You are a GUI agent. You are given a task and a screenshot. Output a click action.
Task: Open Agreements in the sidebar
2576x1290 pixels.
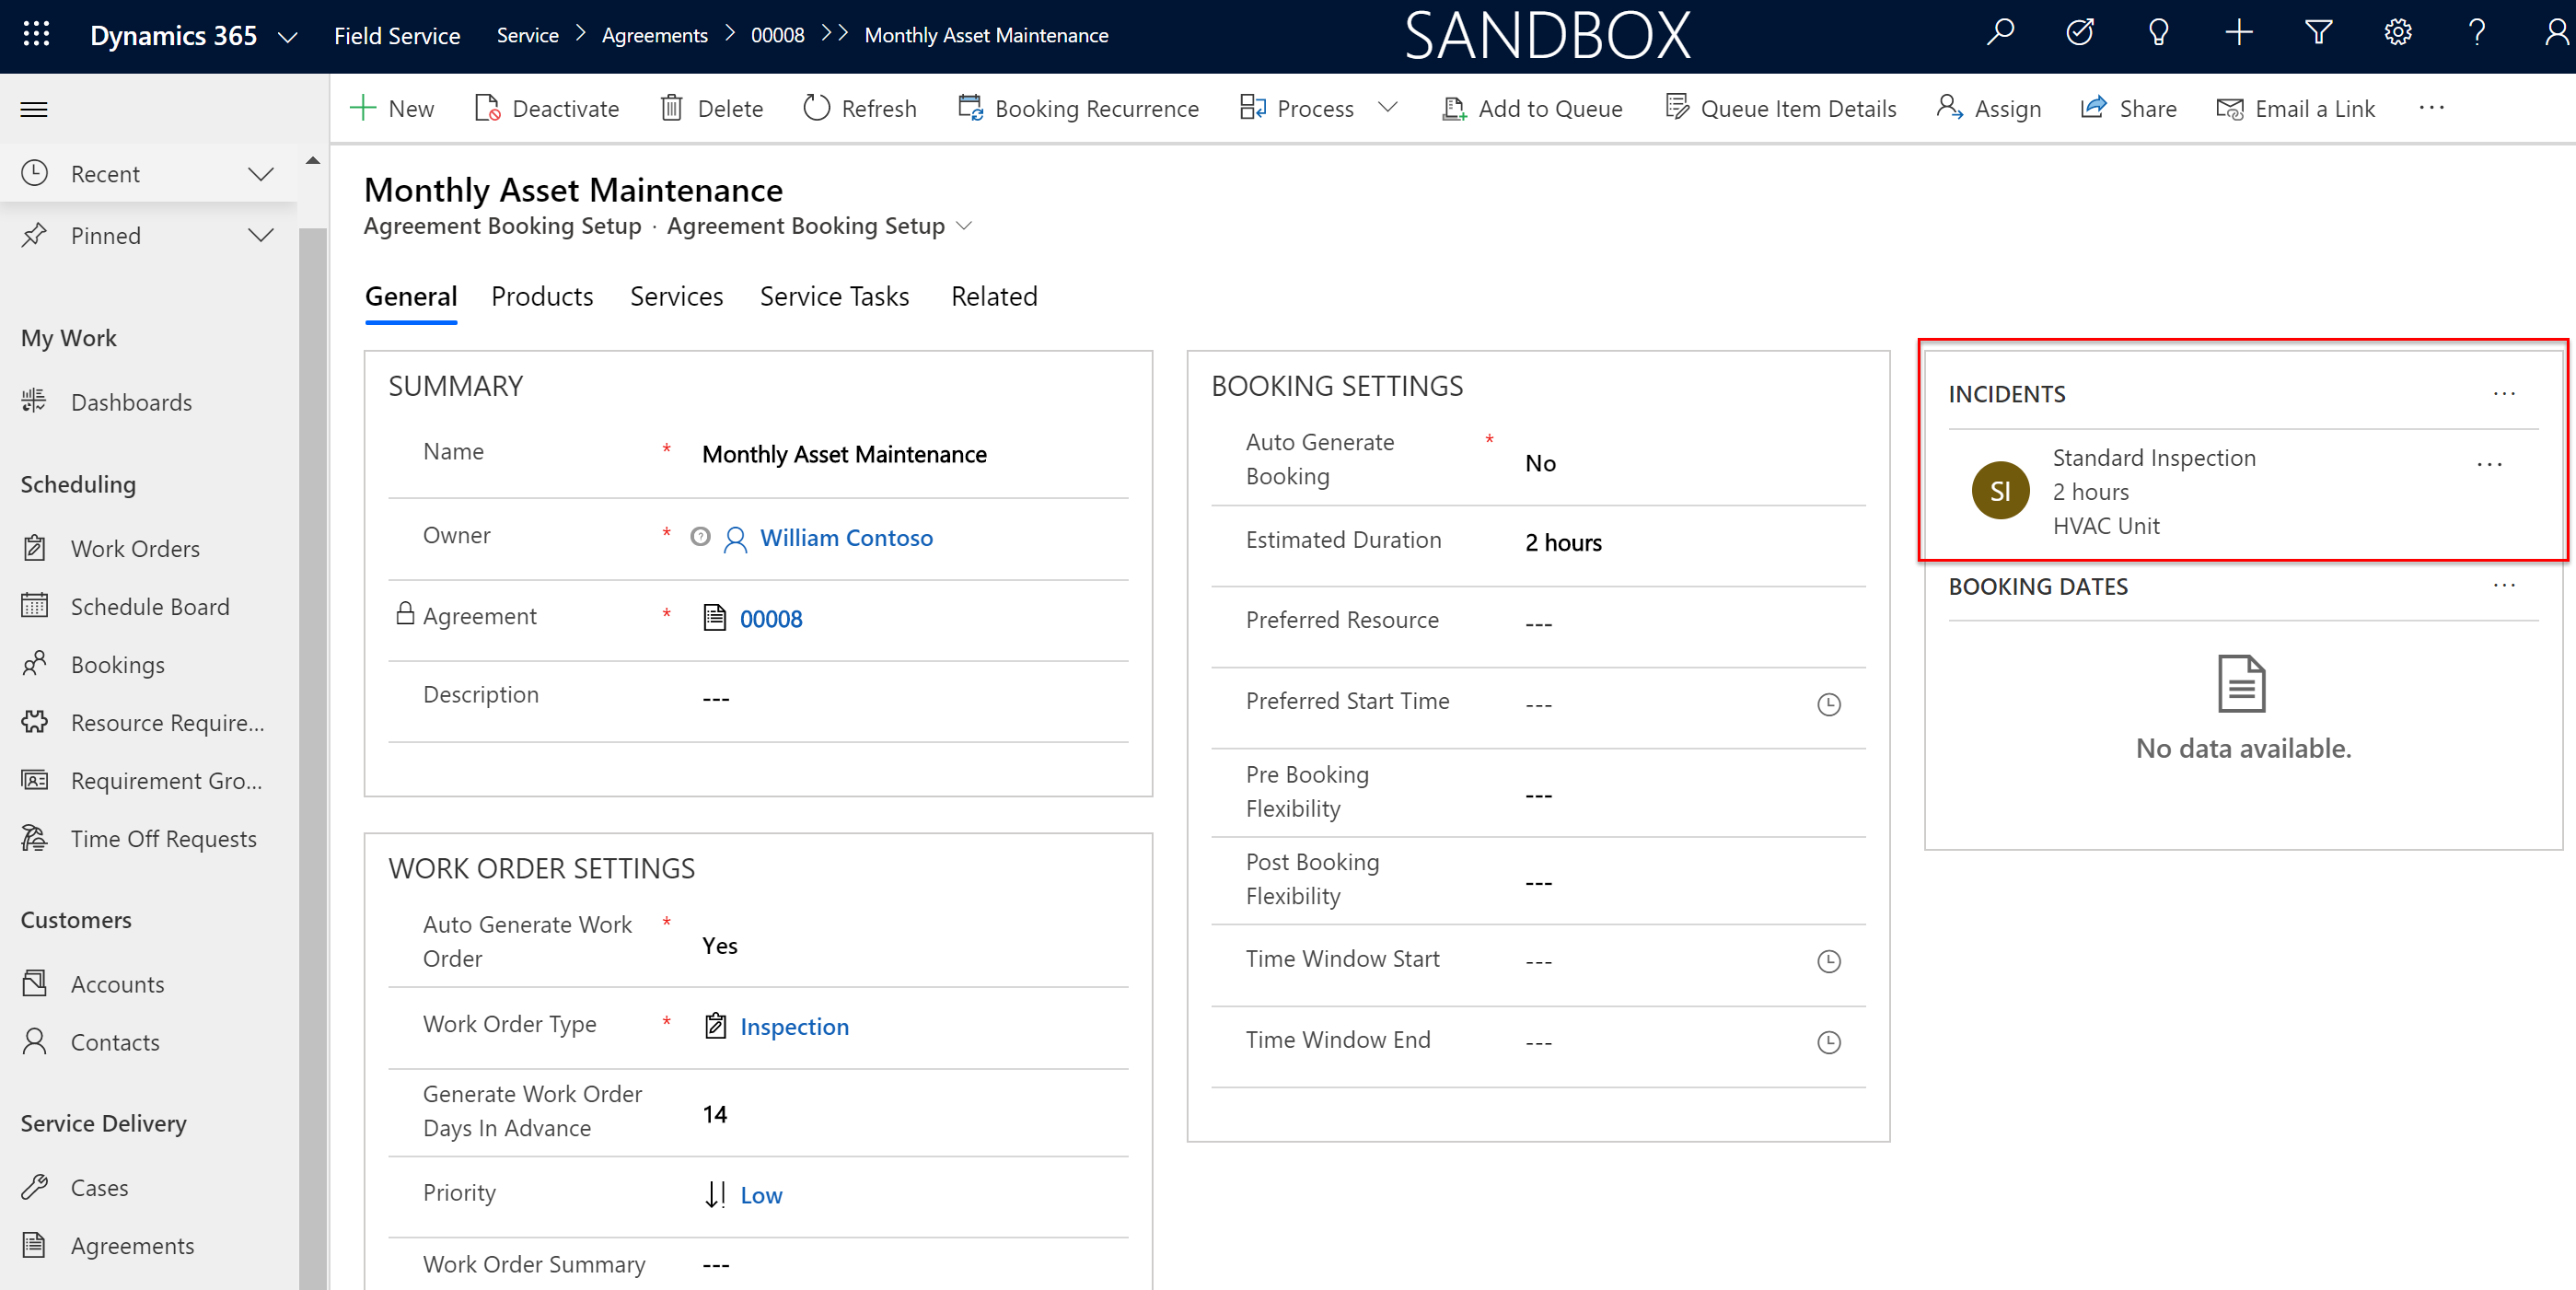coord(132,1246)
